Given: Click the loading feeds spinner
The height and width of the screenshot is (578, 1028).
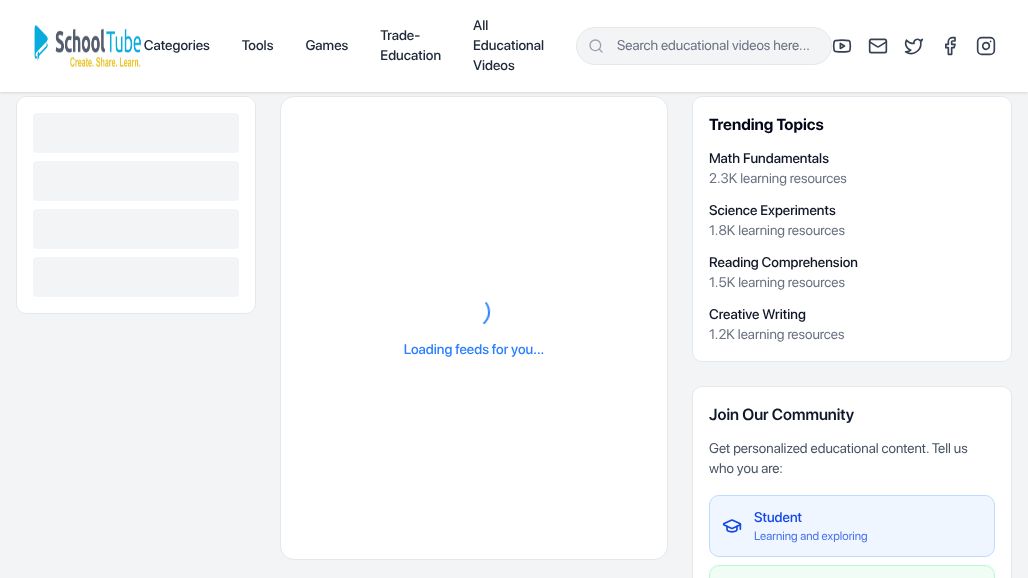Looking at the screenshot, I should click(x=484, y=313).
